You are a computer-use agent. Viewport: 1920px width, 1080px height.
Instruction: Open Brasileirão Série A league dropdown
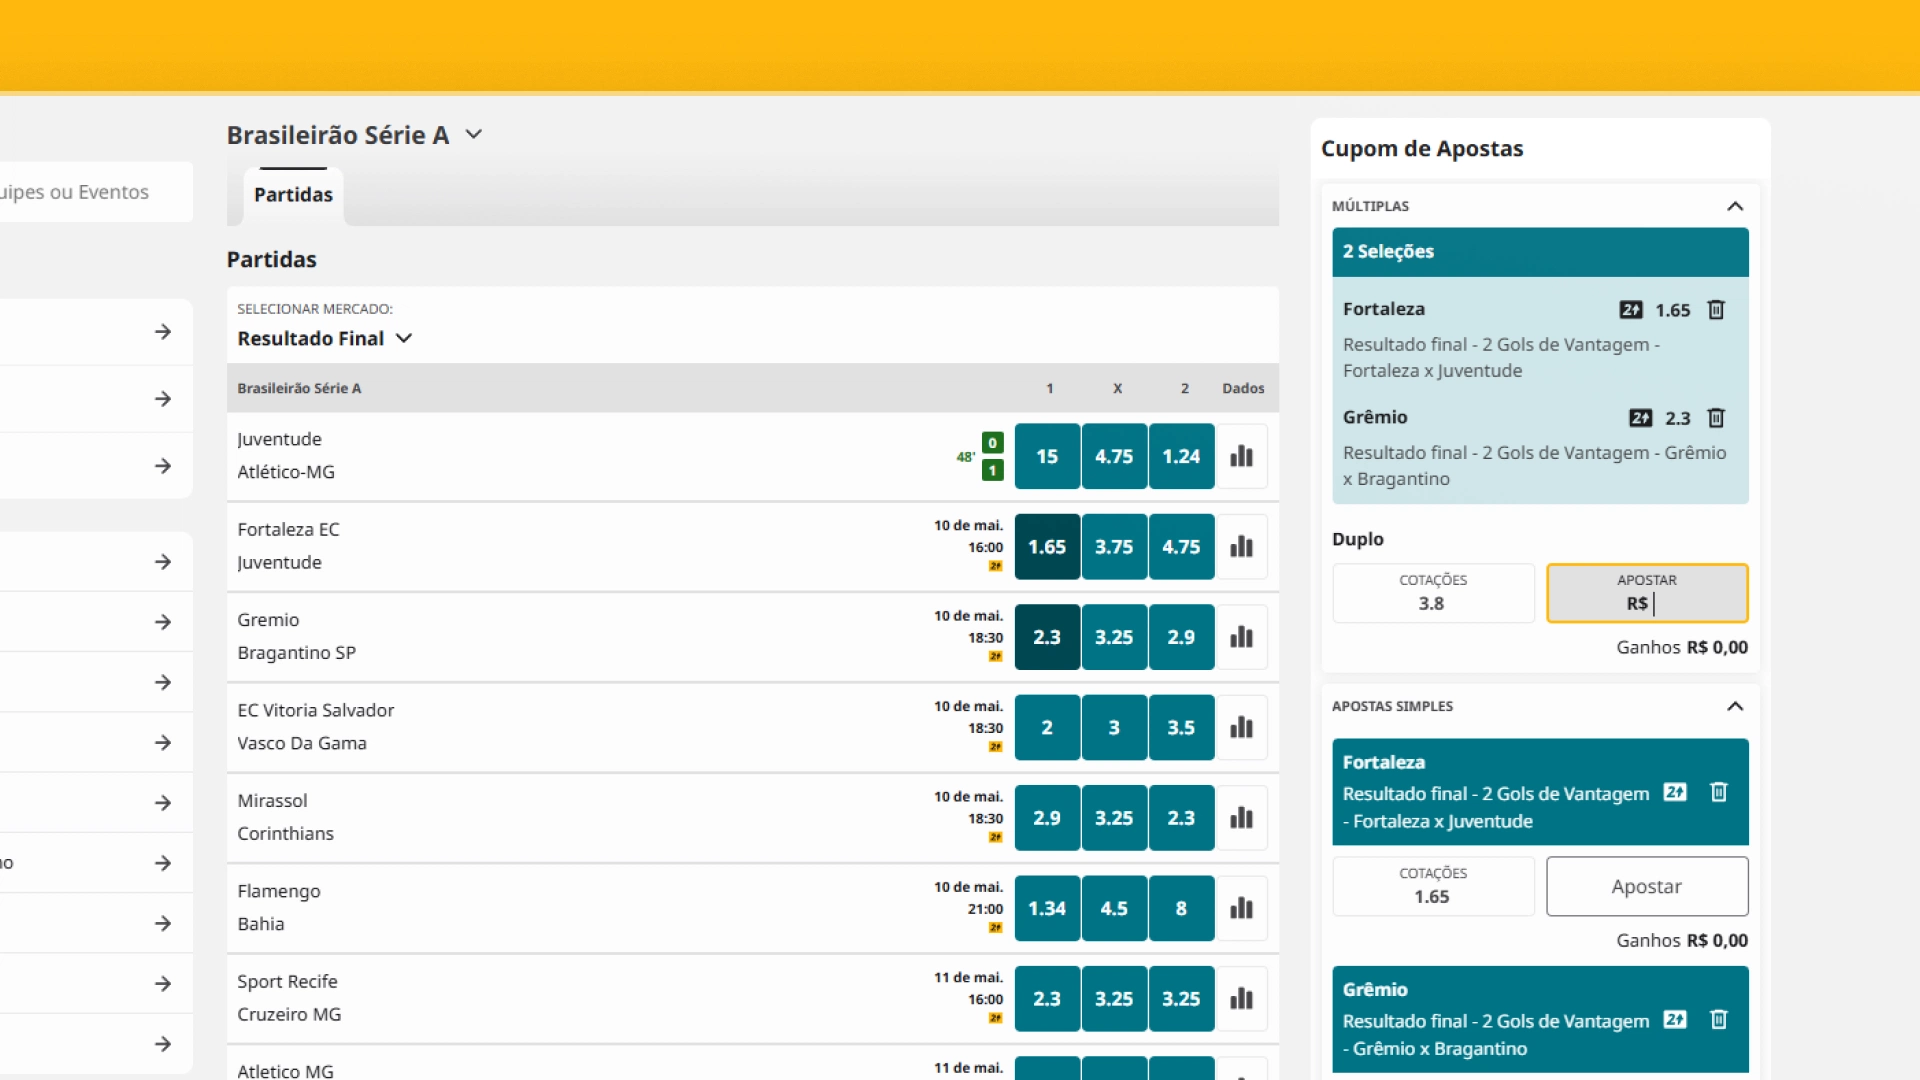(x=355, y=135)
